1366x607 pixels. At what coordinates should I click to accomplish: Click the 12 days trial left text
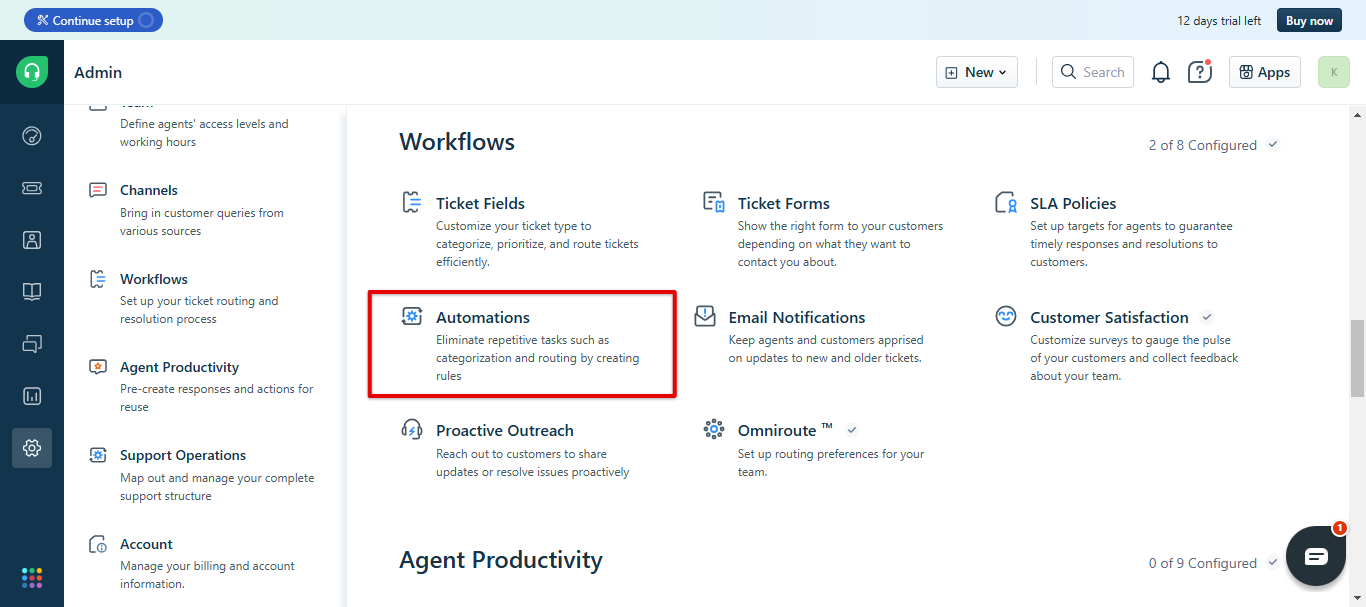click(1219, 20)
